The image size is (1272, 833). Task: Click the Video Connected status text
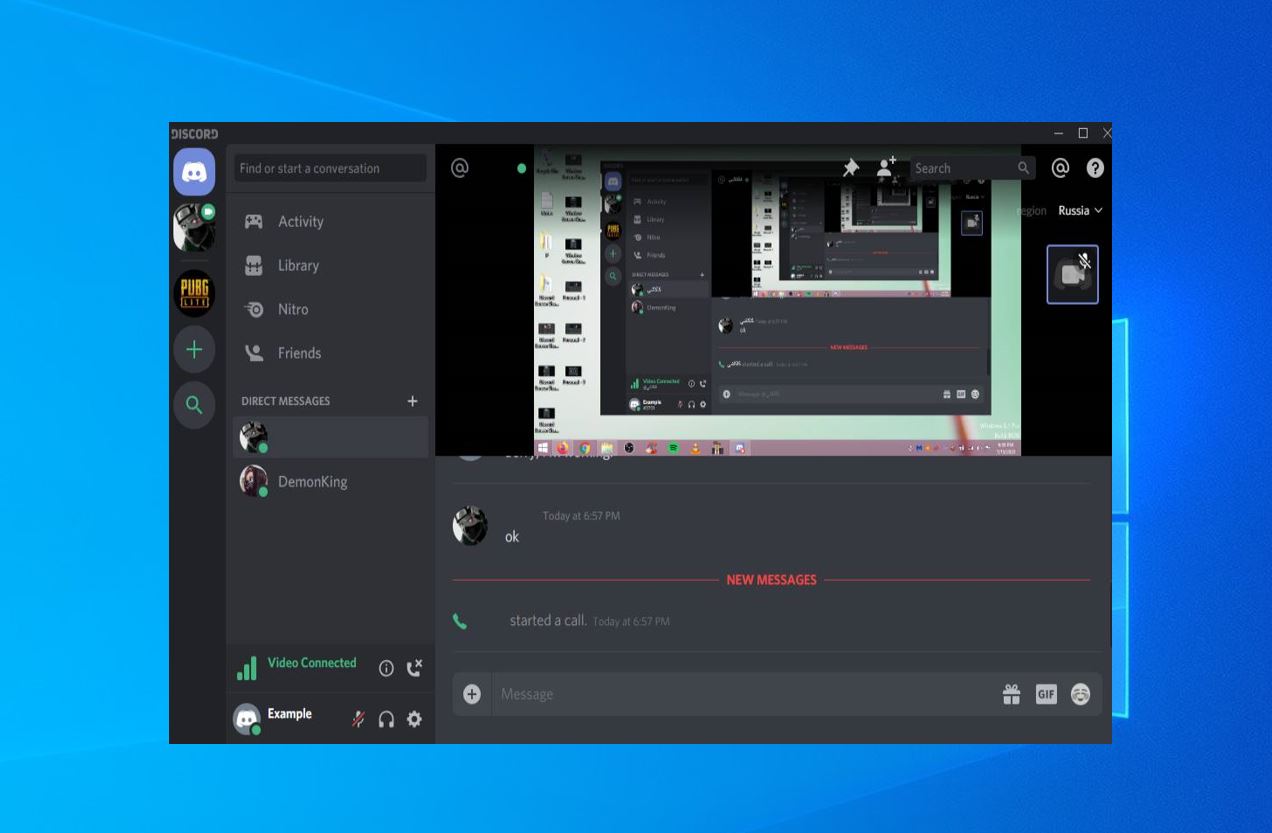click(x=312, y=663)
